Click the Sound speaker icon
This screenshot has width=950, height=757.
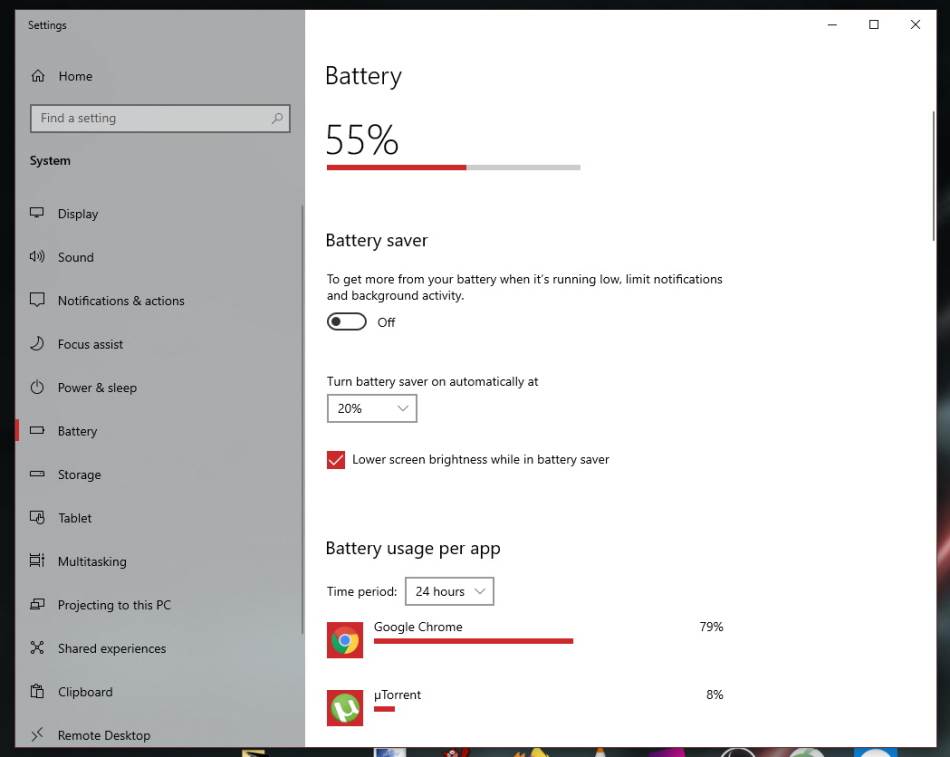(38, 257)
